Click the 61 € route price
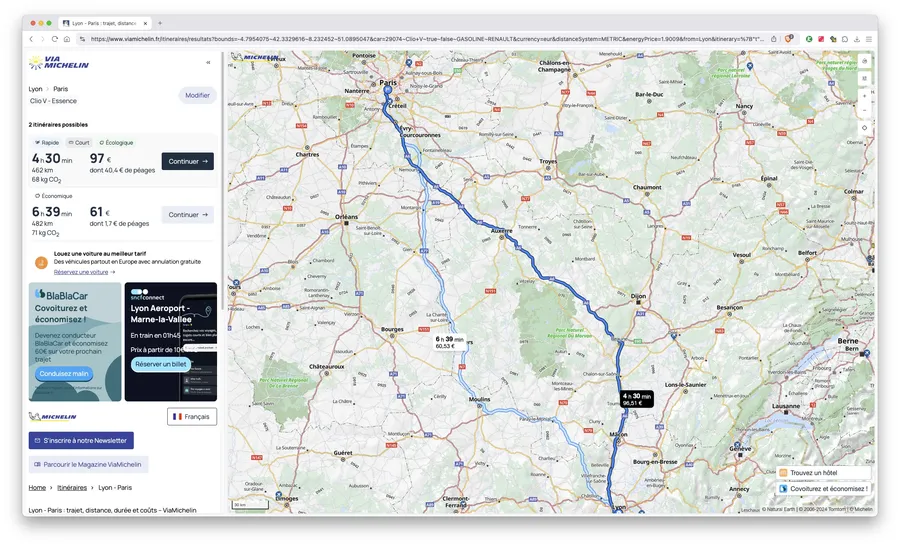Screen dimensions: 900x546 [99, 212]
